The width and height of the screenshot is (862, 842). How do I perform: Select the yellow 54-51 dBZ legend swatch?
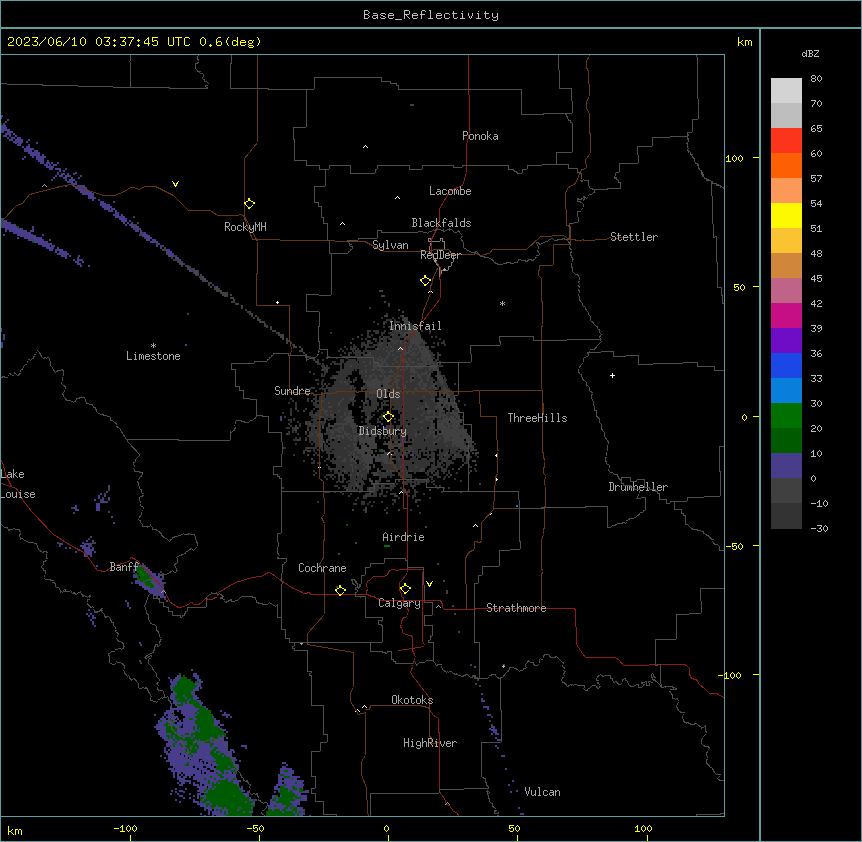[786, 215]
